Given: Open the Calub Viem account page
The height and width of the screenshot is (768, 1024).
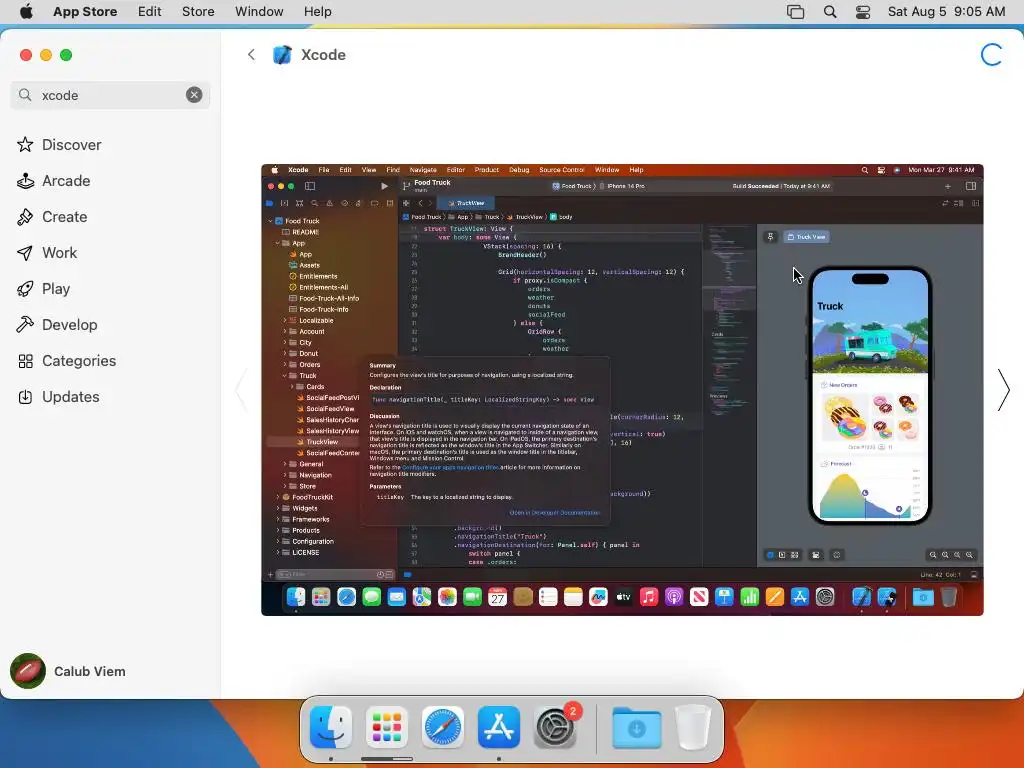Looking at the screenshot, I should (68, 671).
